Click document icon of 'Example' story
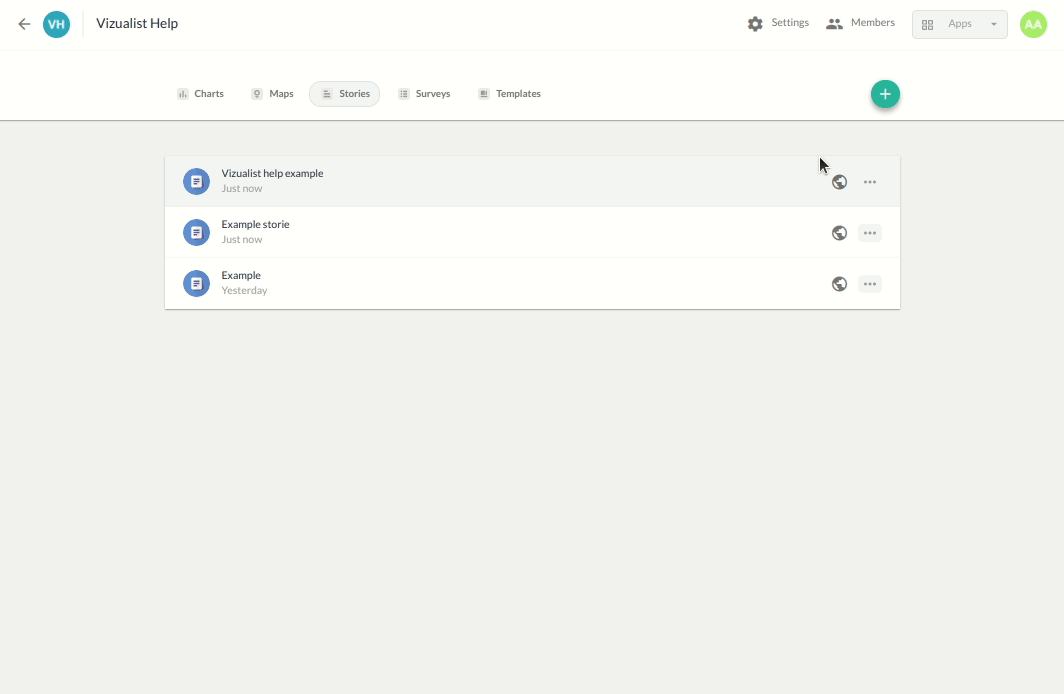 click(x=197, y=284)
